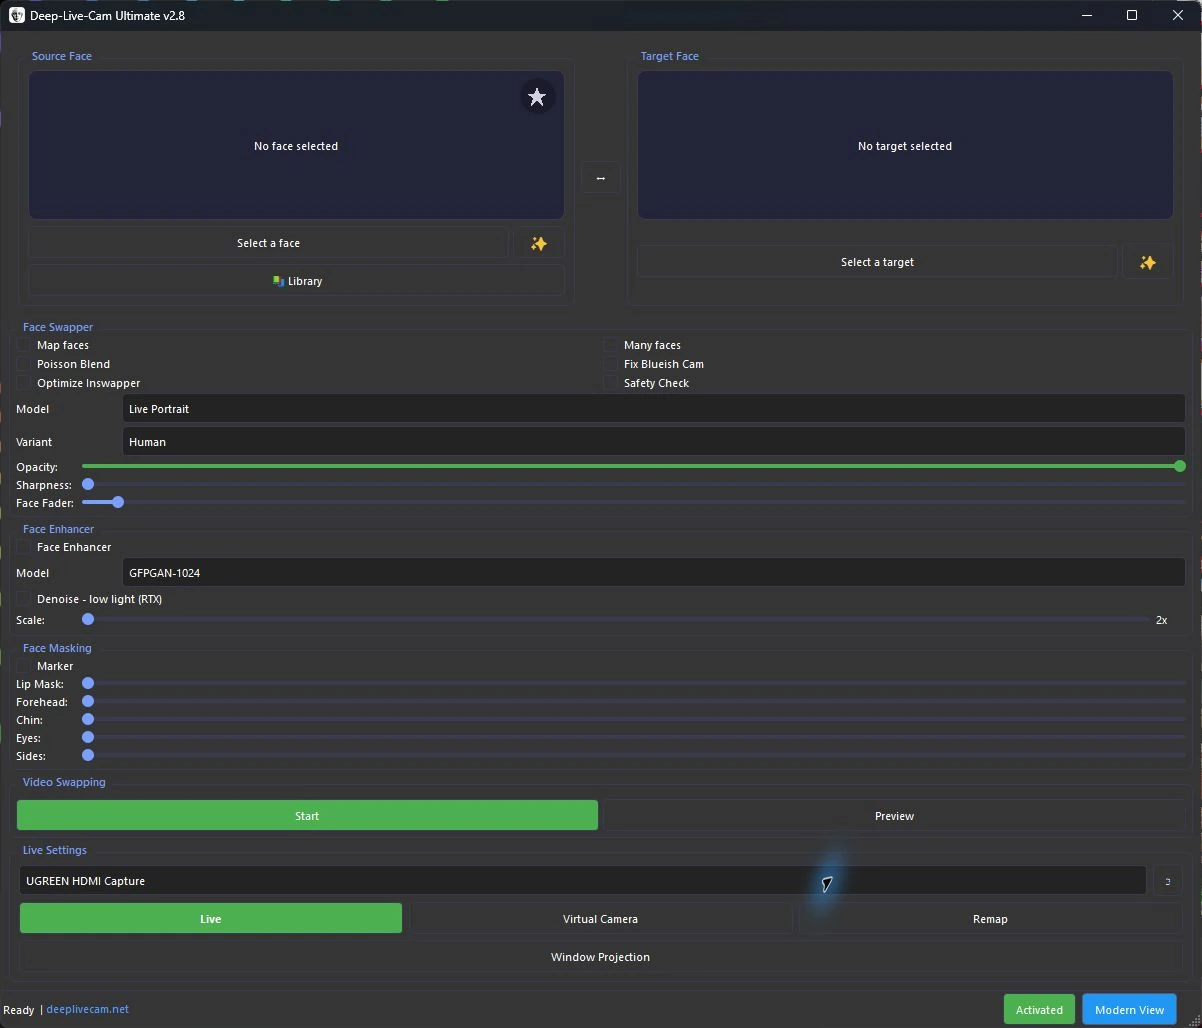Enable Optimize Inswapper option

click(24, 383)
